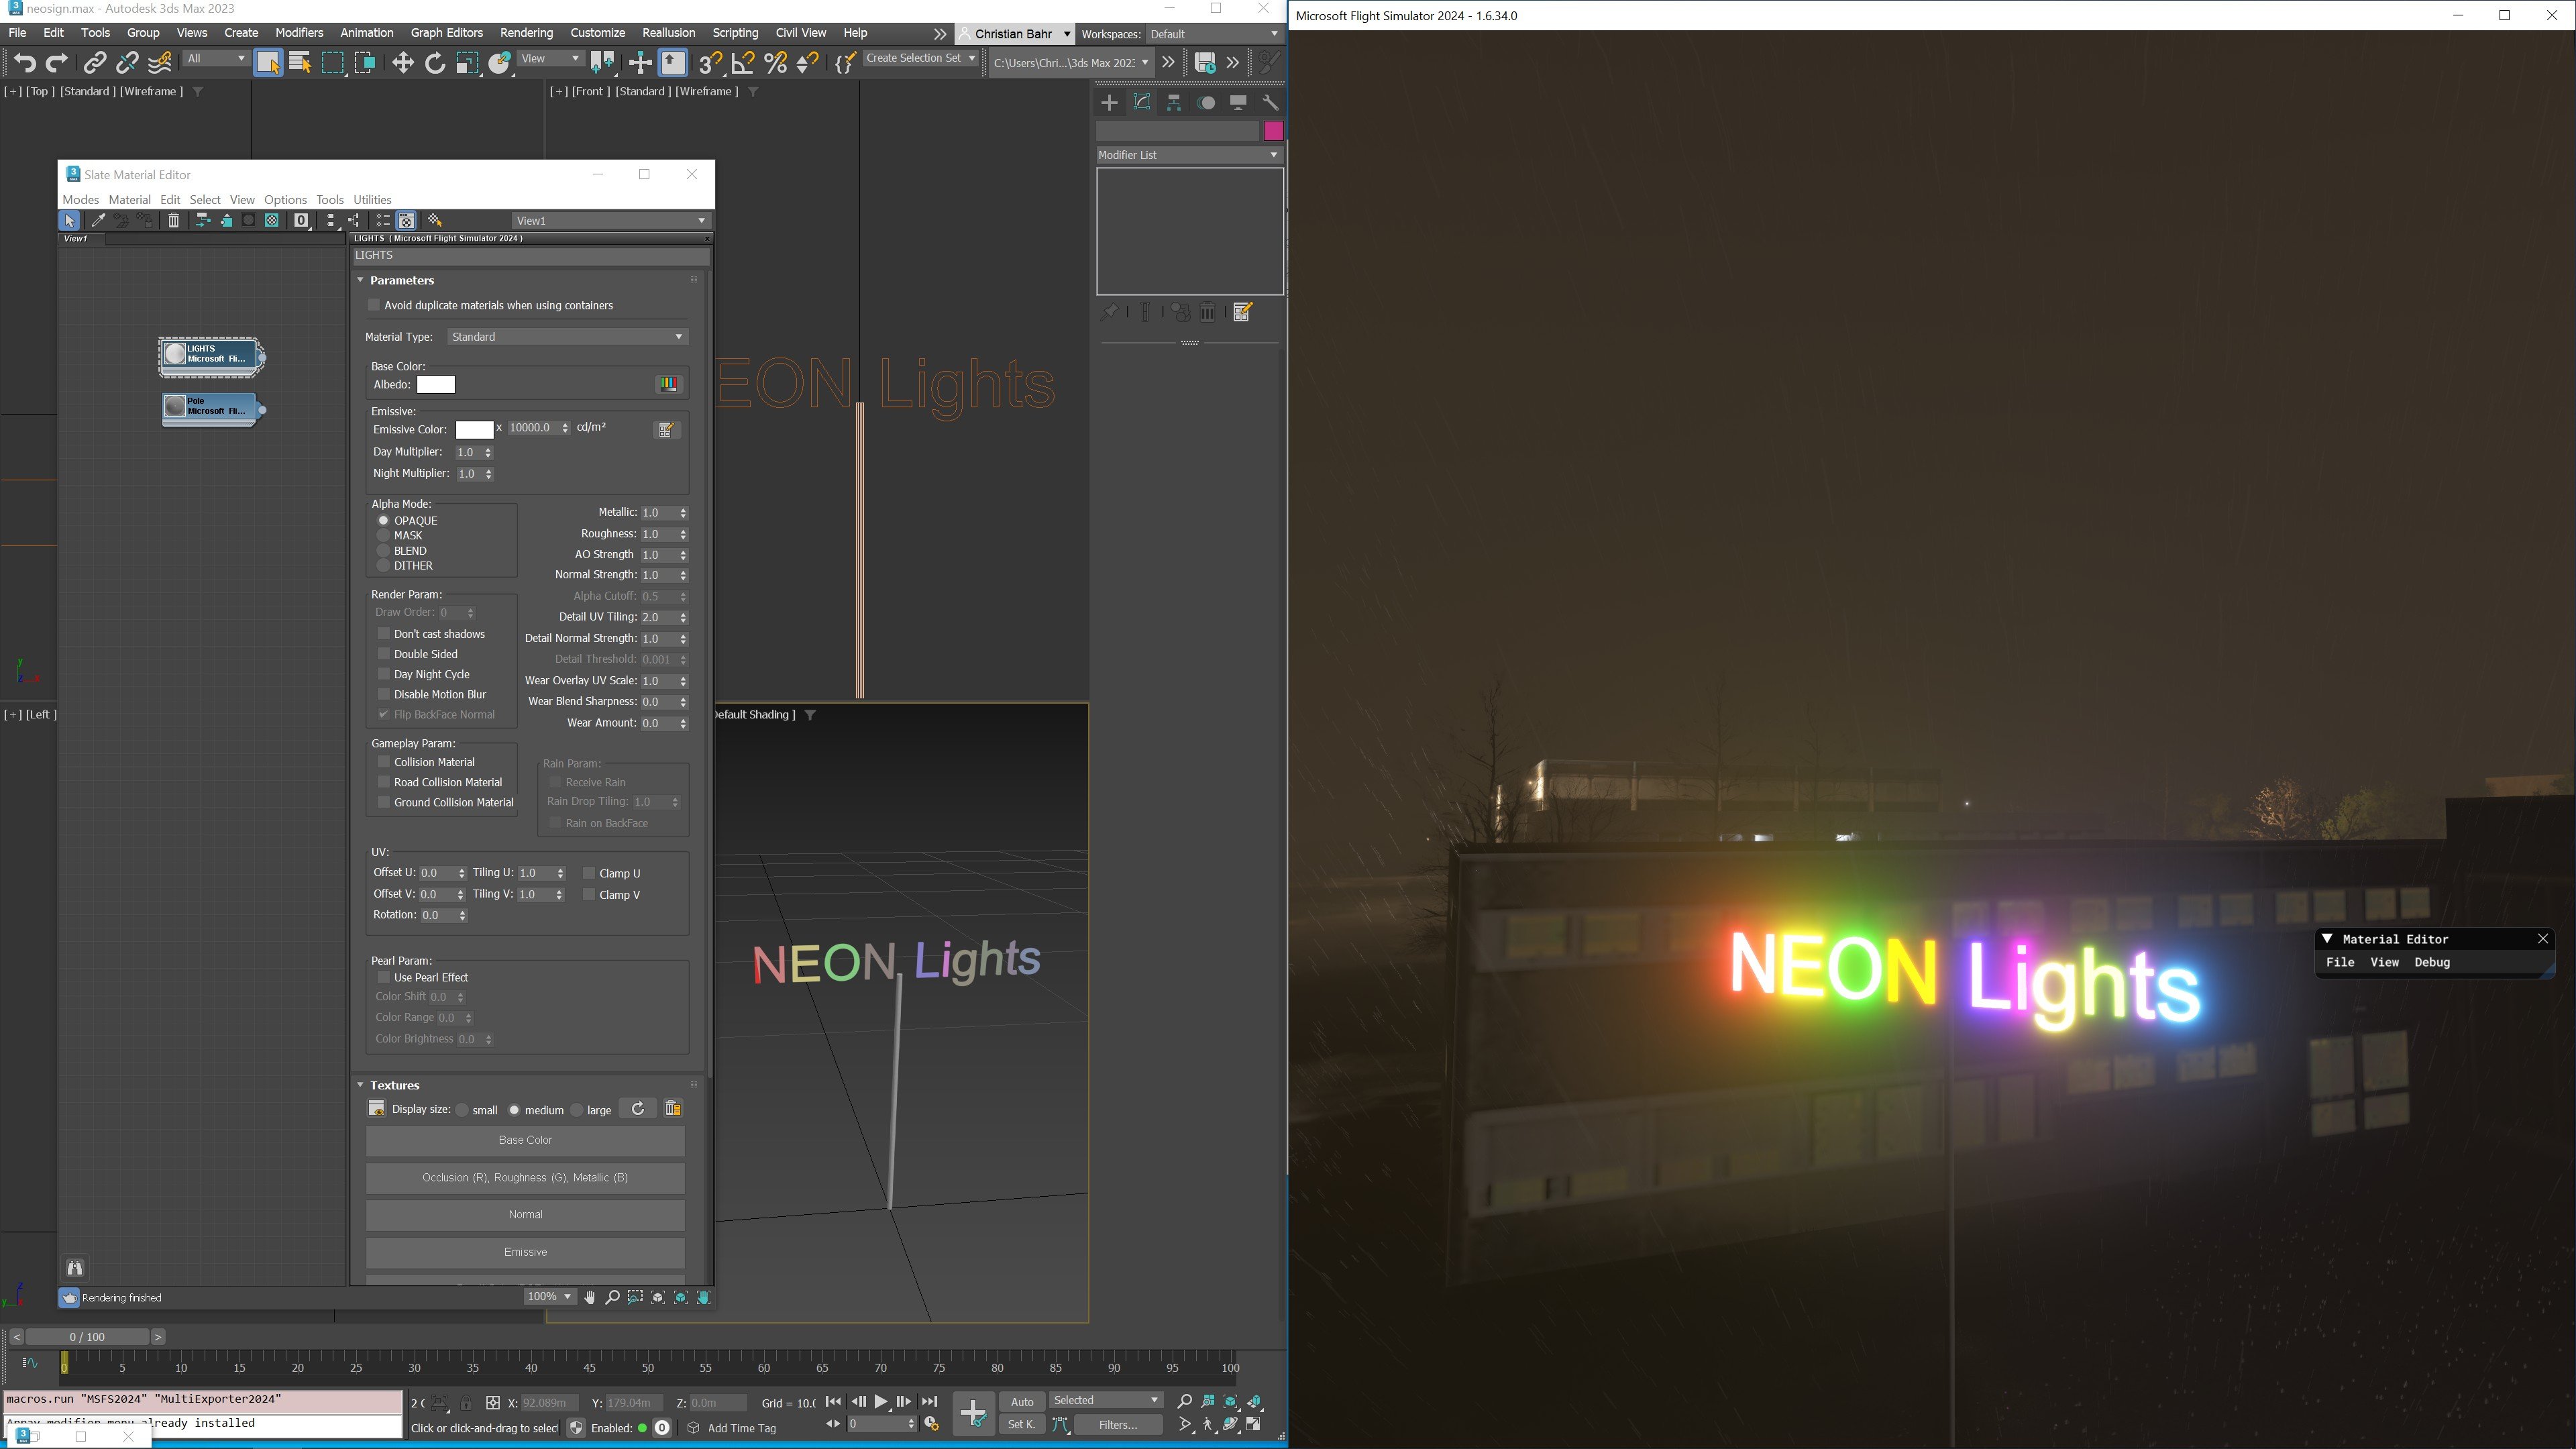
Task: Select the Select and Link tool
Action: click(x=94, y=63)
